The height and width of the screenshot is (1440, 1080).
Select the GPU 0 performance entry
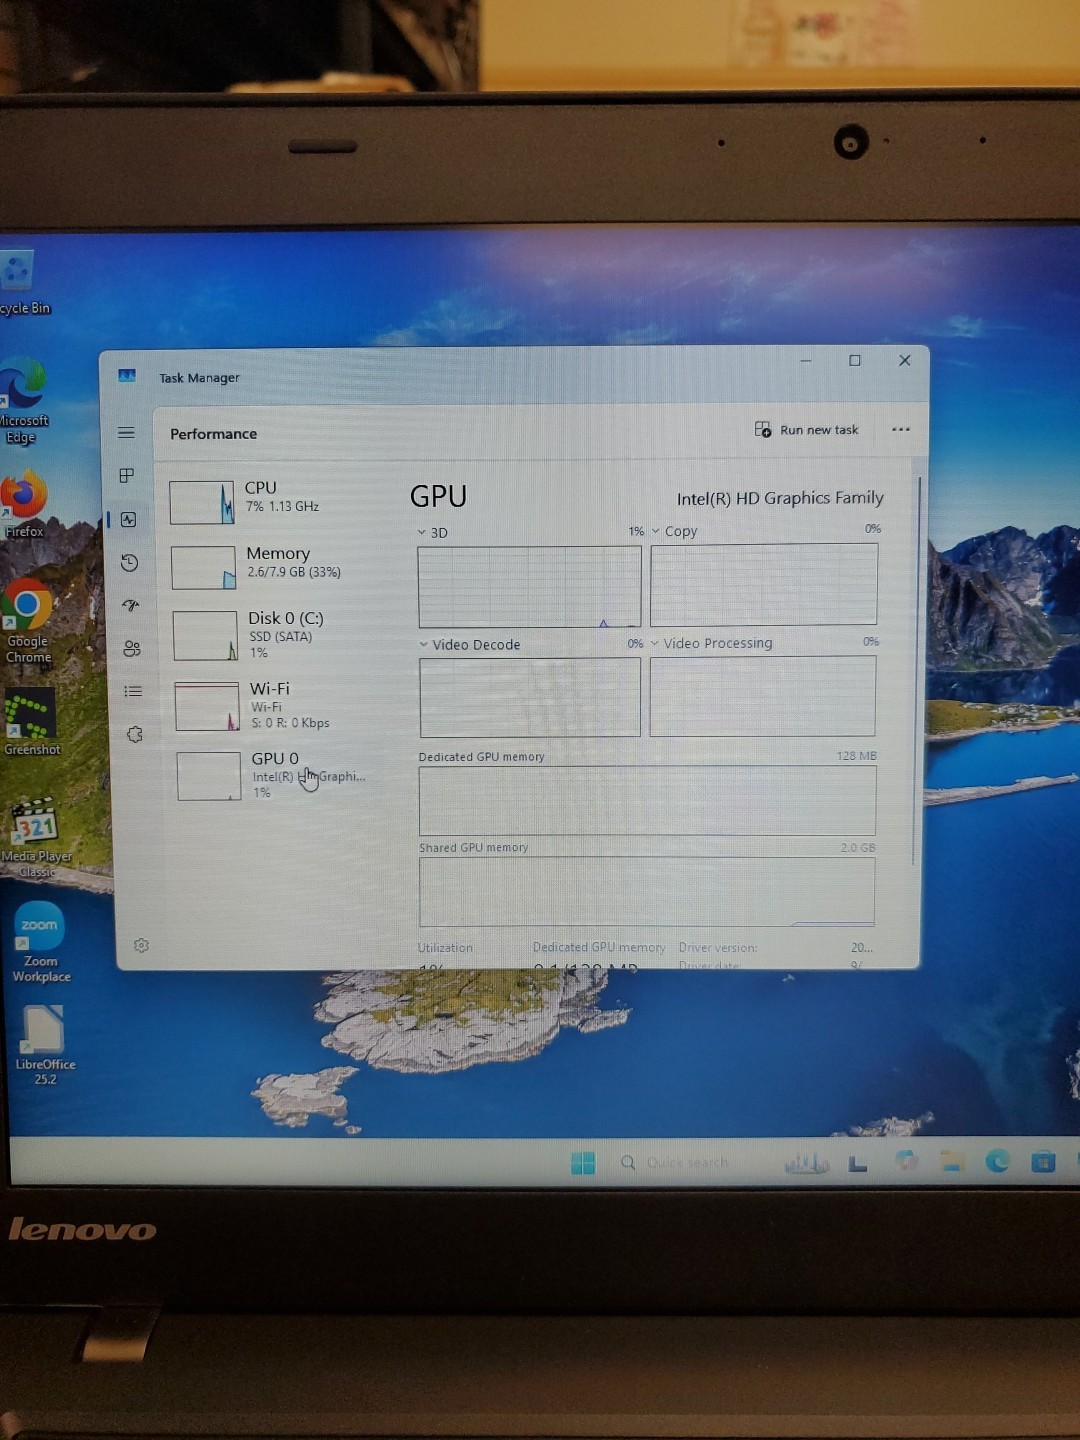[278, 775]
